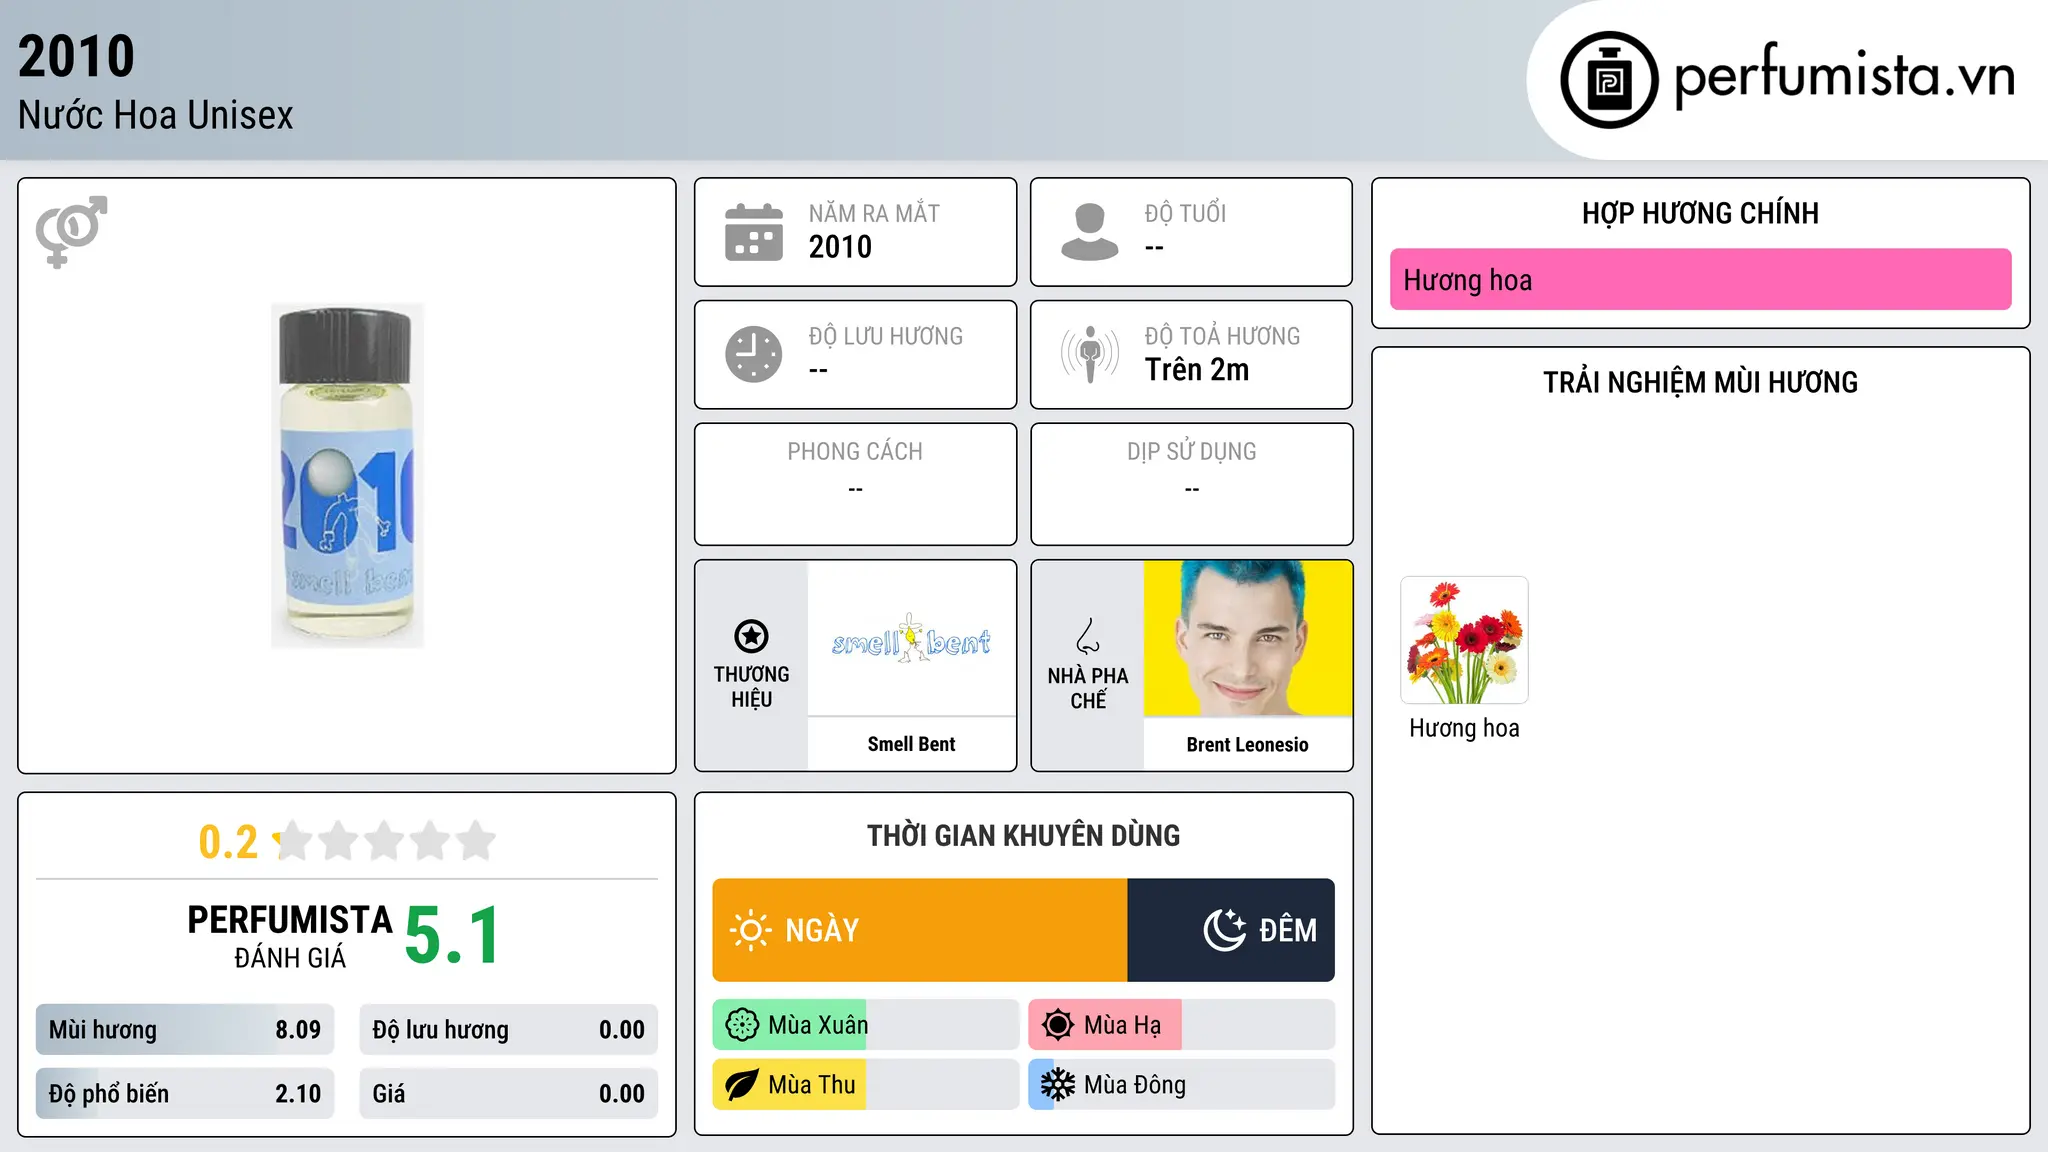Click the Độ phổ biến 2.10 score bar
2048x1152 pixels.
185,1094
